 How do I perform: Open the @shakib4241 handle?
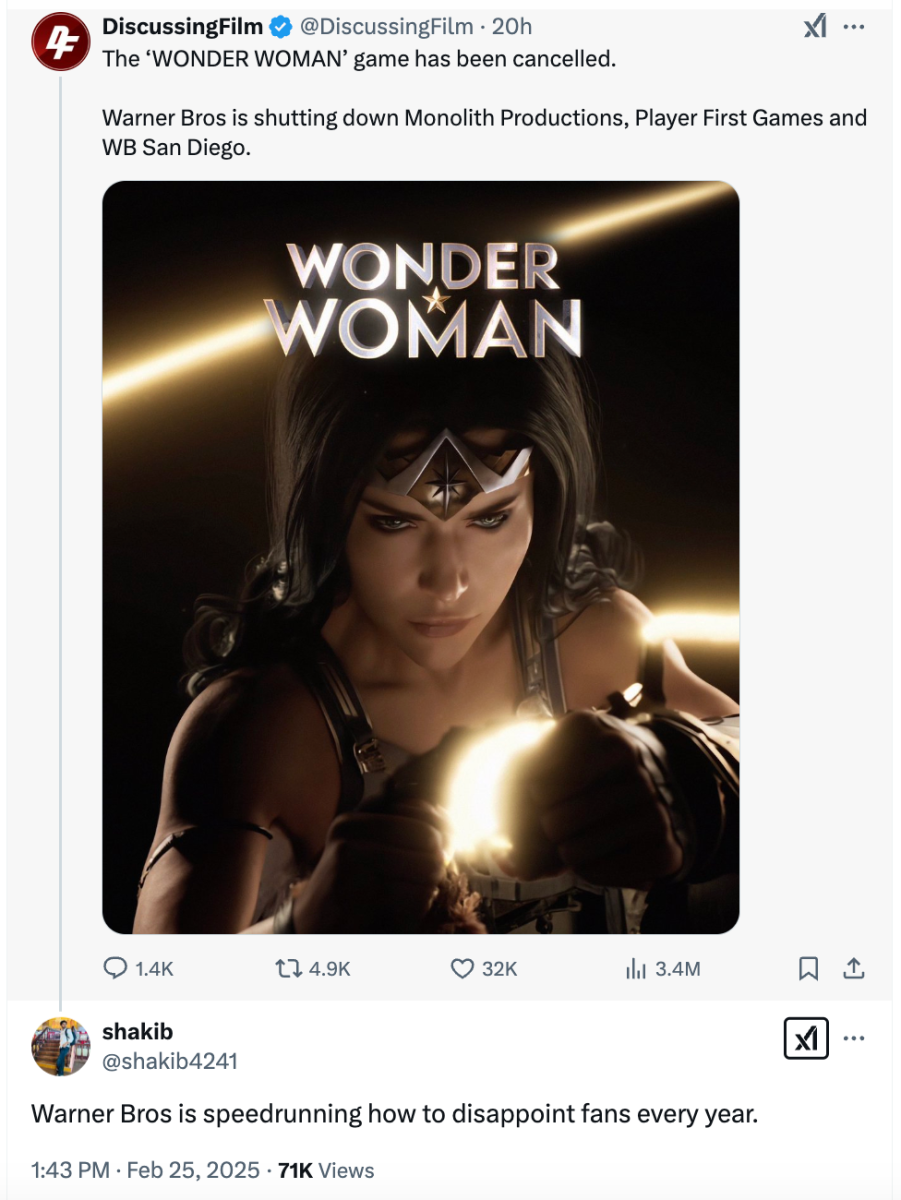click(170, 1061)
